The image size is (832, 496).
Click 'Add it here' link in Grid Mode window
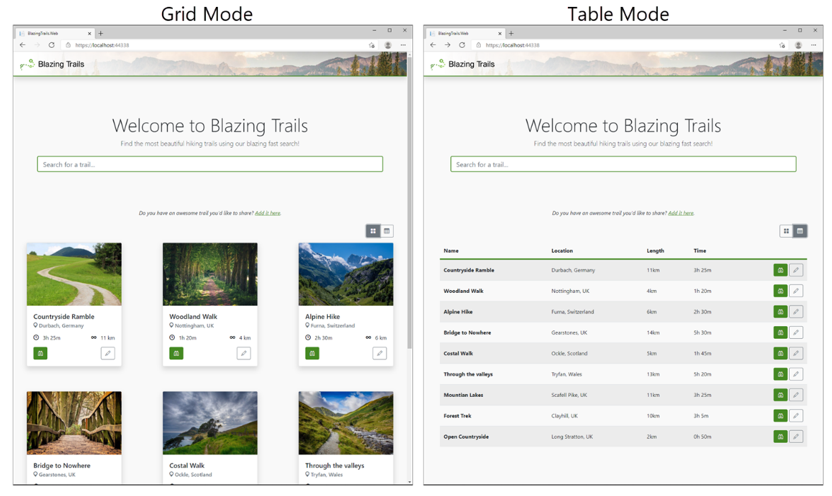[x=267, y=213]
